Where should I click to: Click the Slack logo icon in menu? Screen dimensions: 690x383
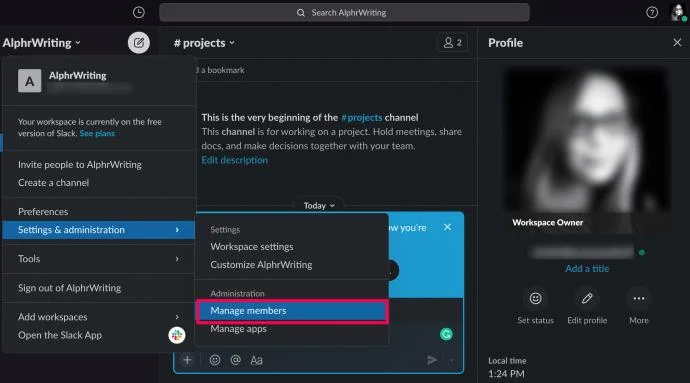pyautogui.click(x=177, y=335)
